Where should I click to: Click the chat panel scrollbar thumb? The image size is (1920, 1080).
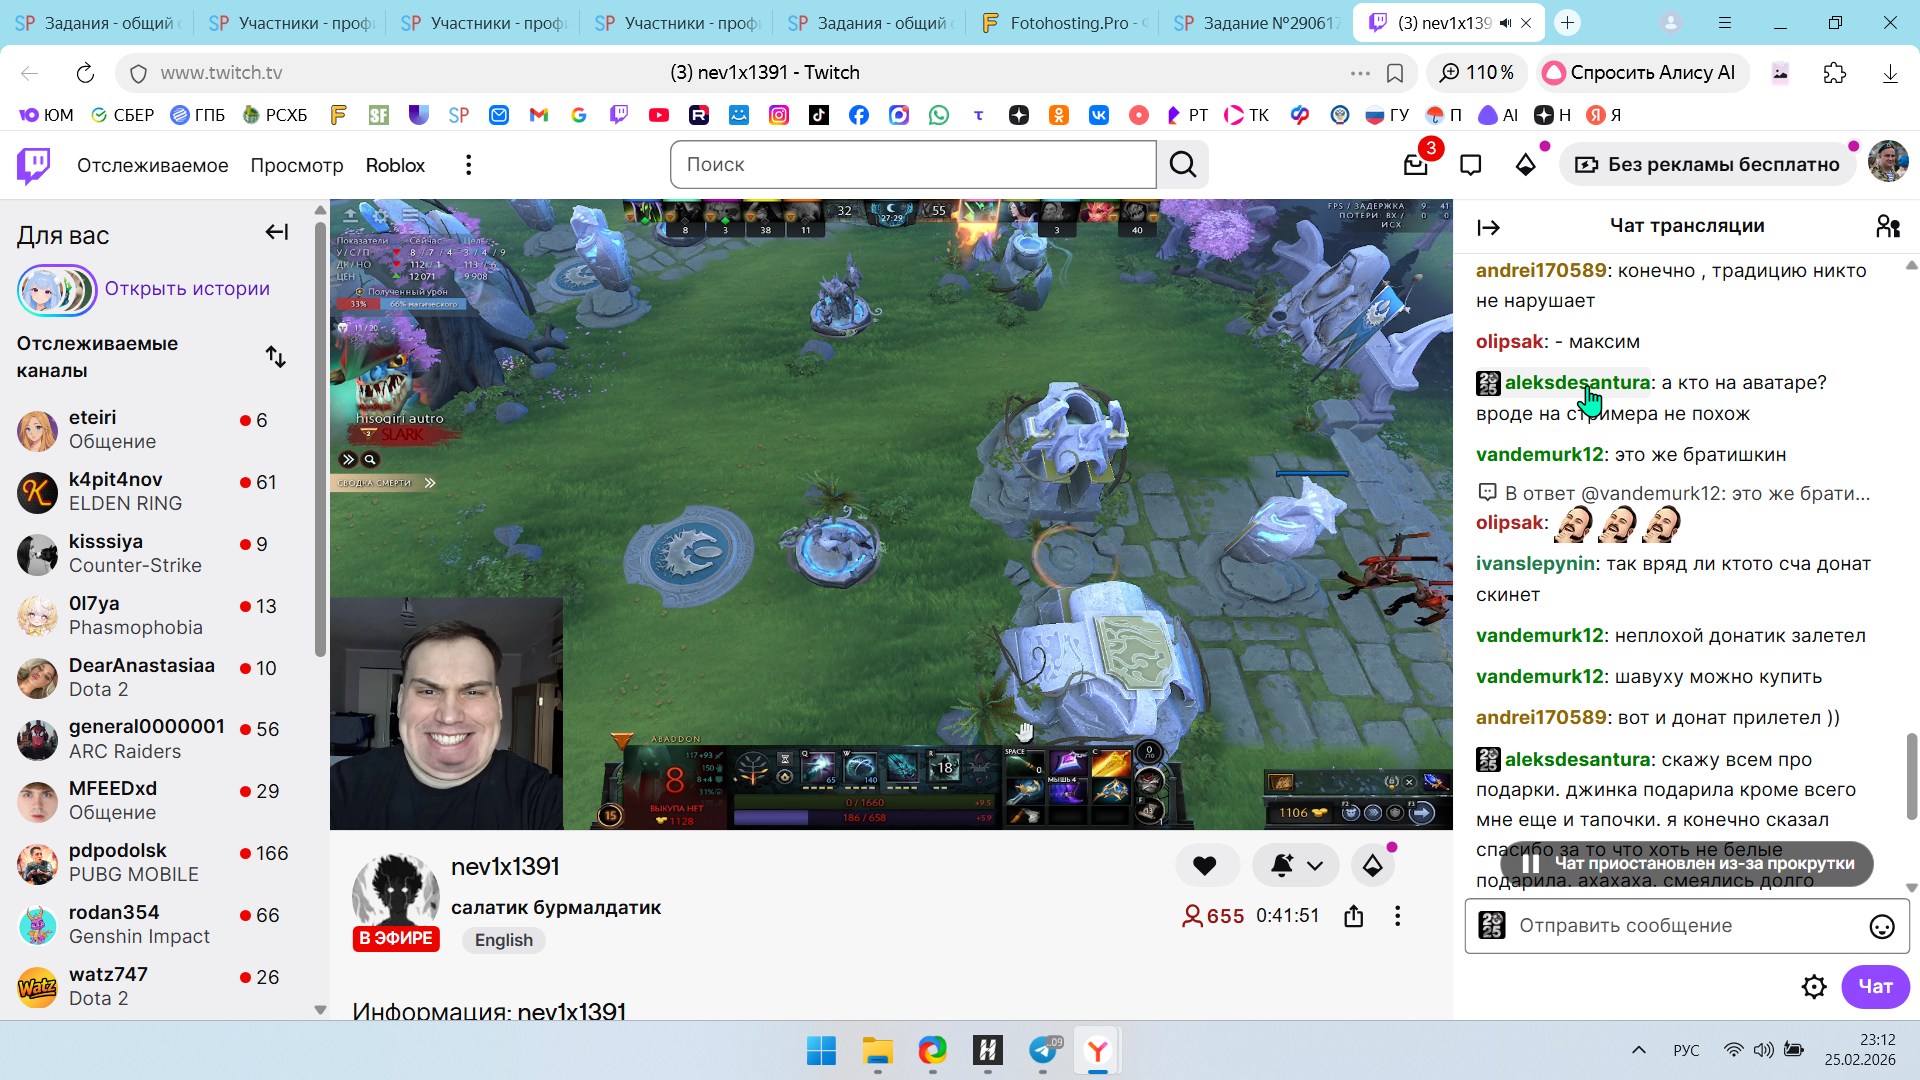[1911, 775]
